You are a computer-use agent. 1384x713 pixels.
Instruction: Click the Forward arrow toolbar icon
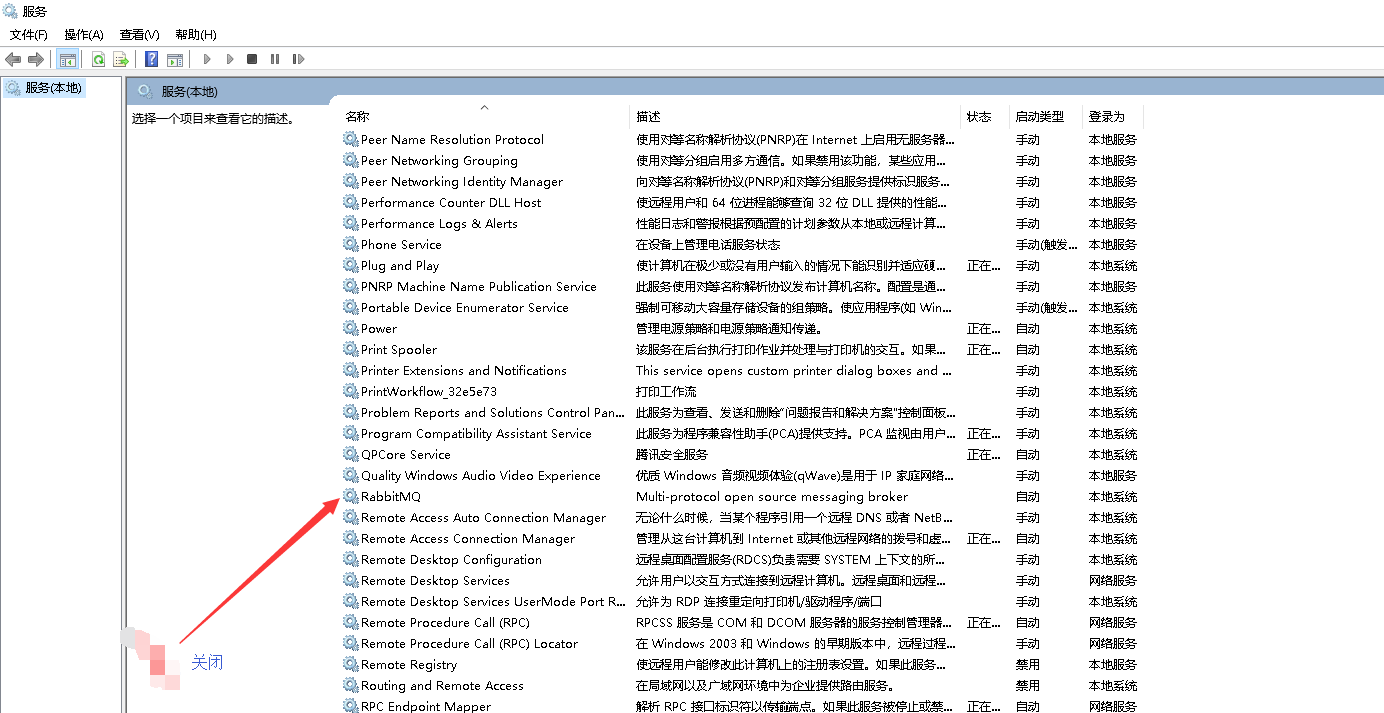[x=36, y=59]
